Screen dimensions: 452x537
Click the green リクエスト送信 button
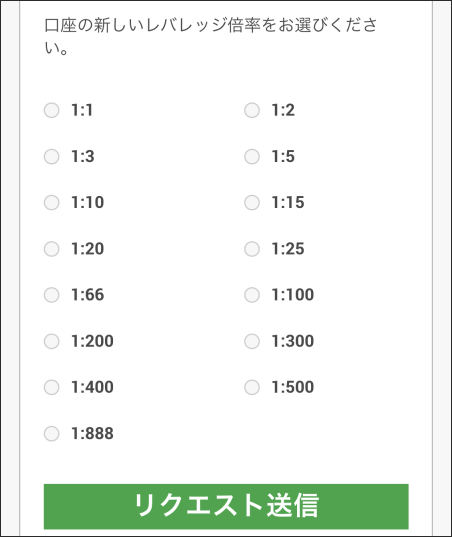[226, 506]
